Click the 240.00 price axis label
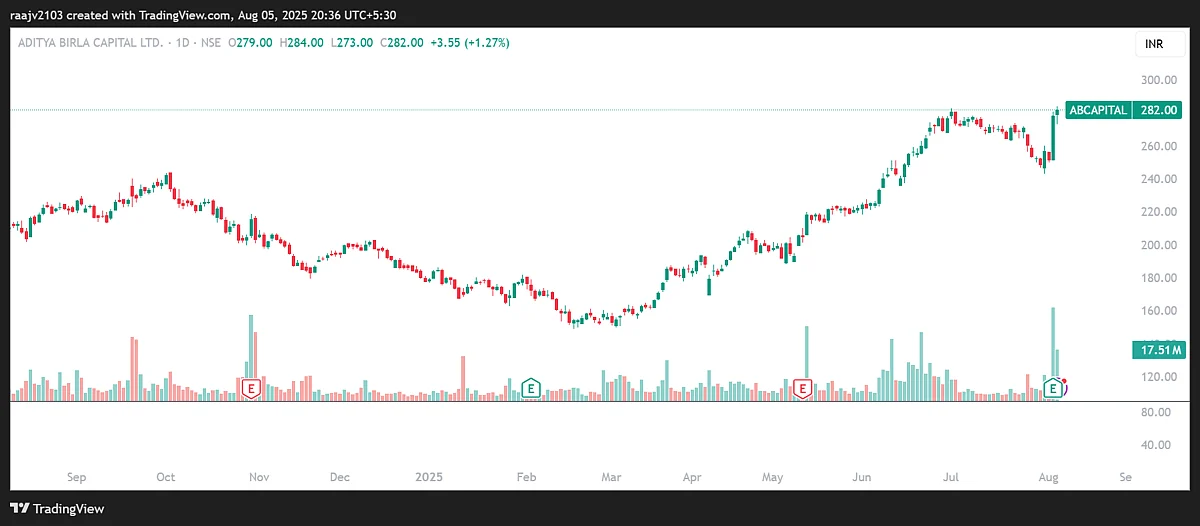The image size is (1200, 526). pyautogui.click(x=1157, y=179)
